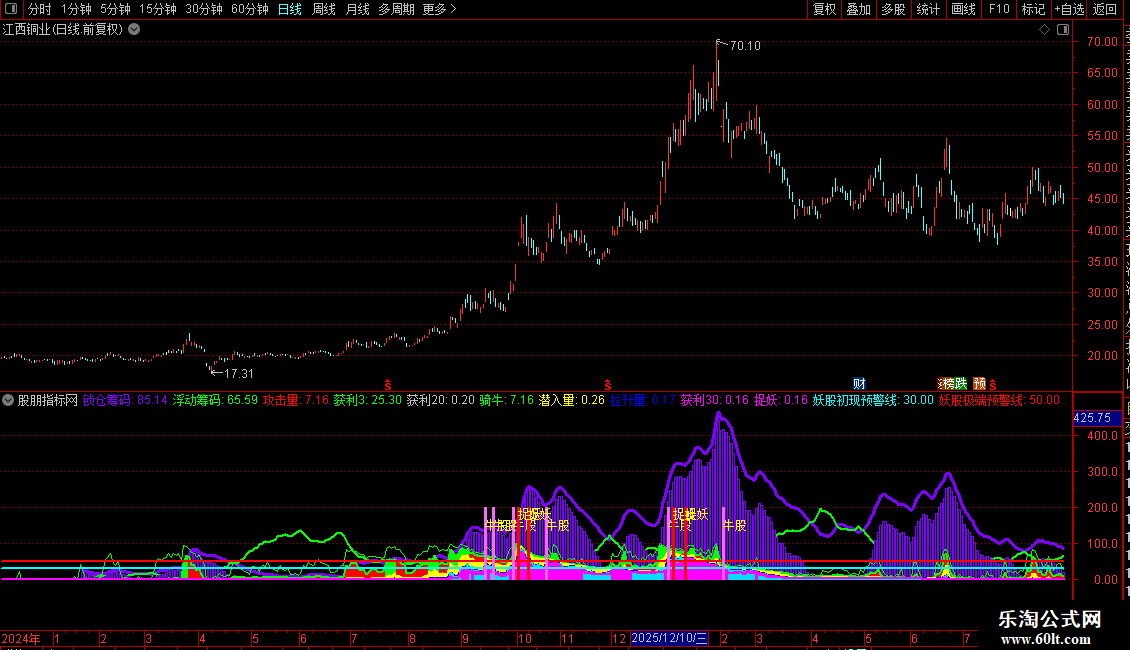Click the right panel toggle icon beside the diamond
This screenshot has height=650, width=1130.
click(1063, 30)
